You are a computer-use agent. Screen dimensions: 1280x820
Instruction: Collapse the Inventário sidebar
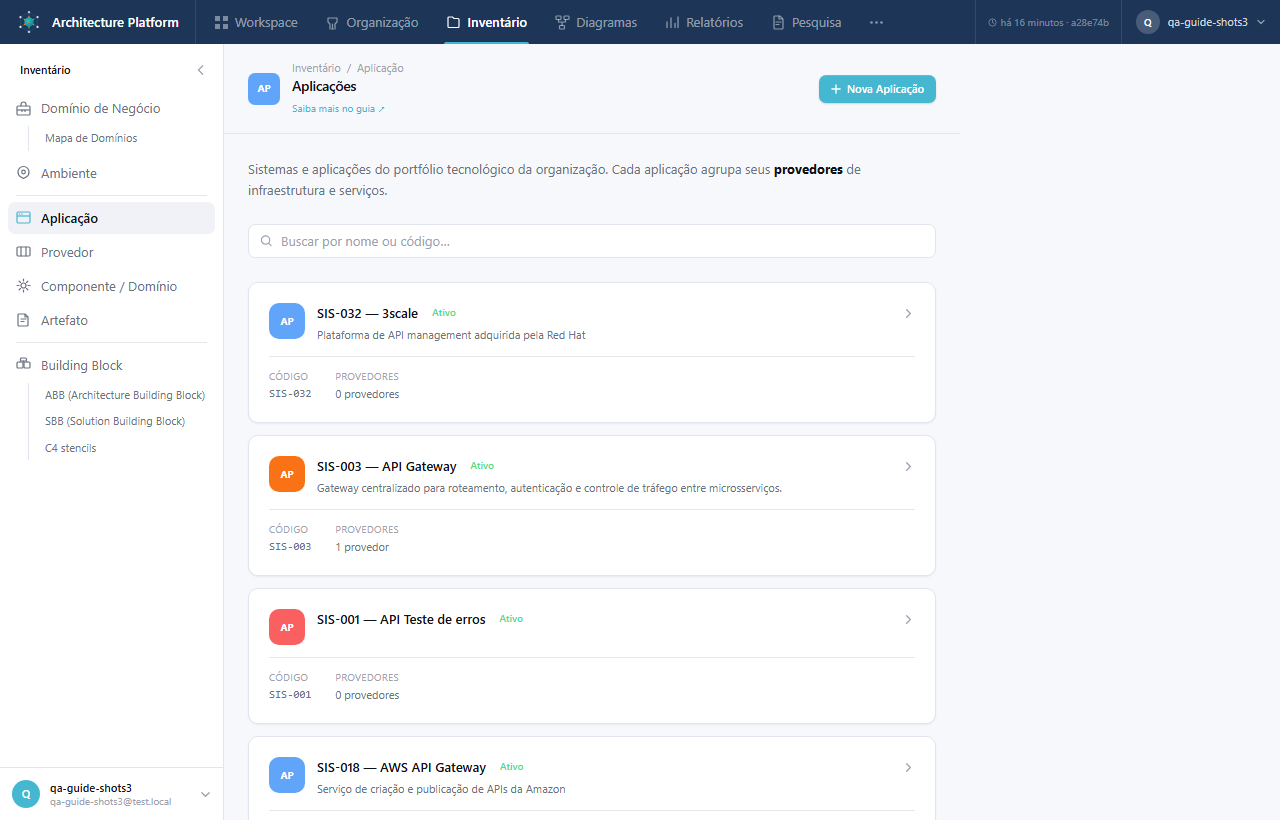200,70
